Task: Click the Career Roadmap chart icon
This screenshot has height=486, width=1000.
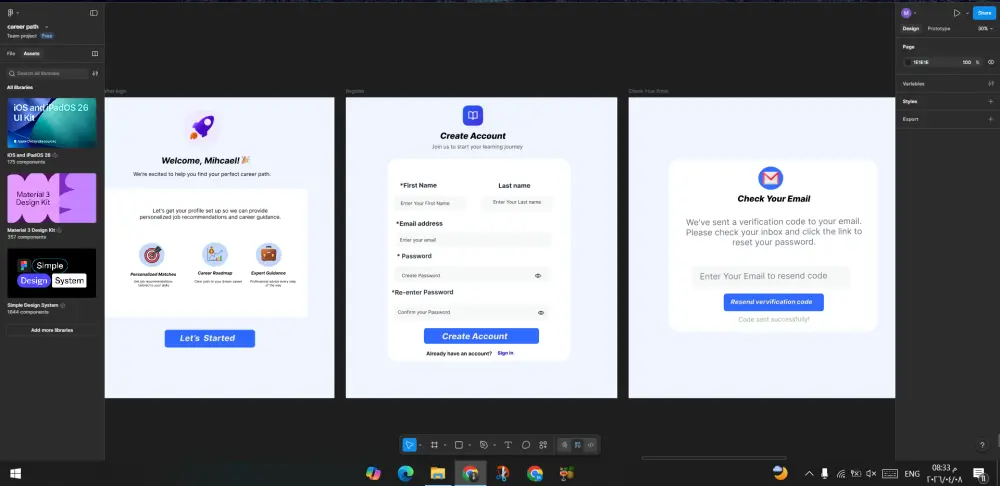Action: (215, 254)
